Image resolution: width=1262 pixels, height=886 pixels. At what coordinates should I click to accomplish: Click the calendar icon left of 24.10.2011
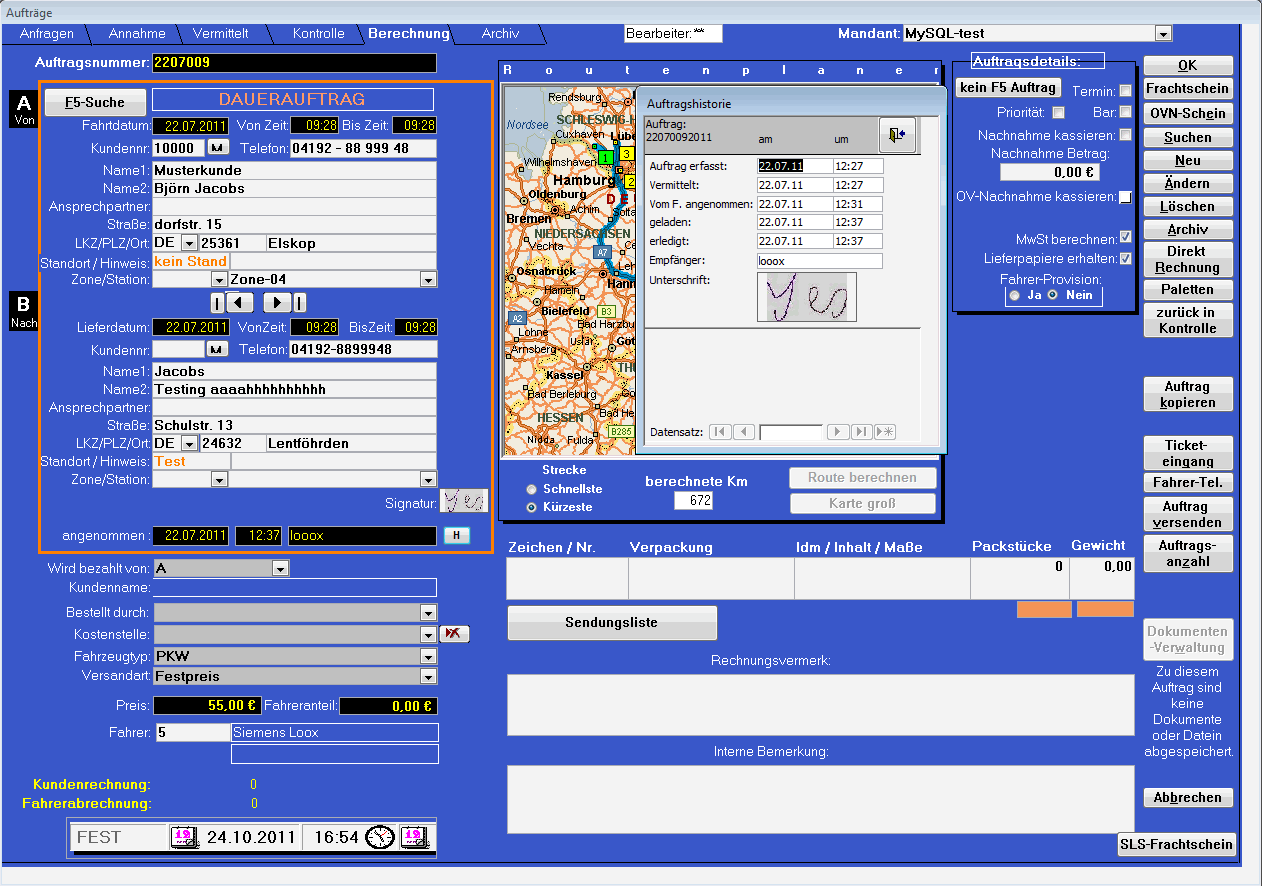tap(183, 837)
